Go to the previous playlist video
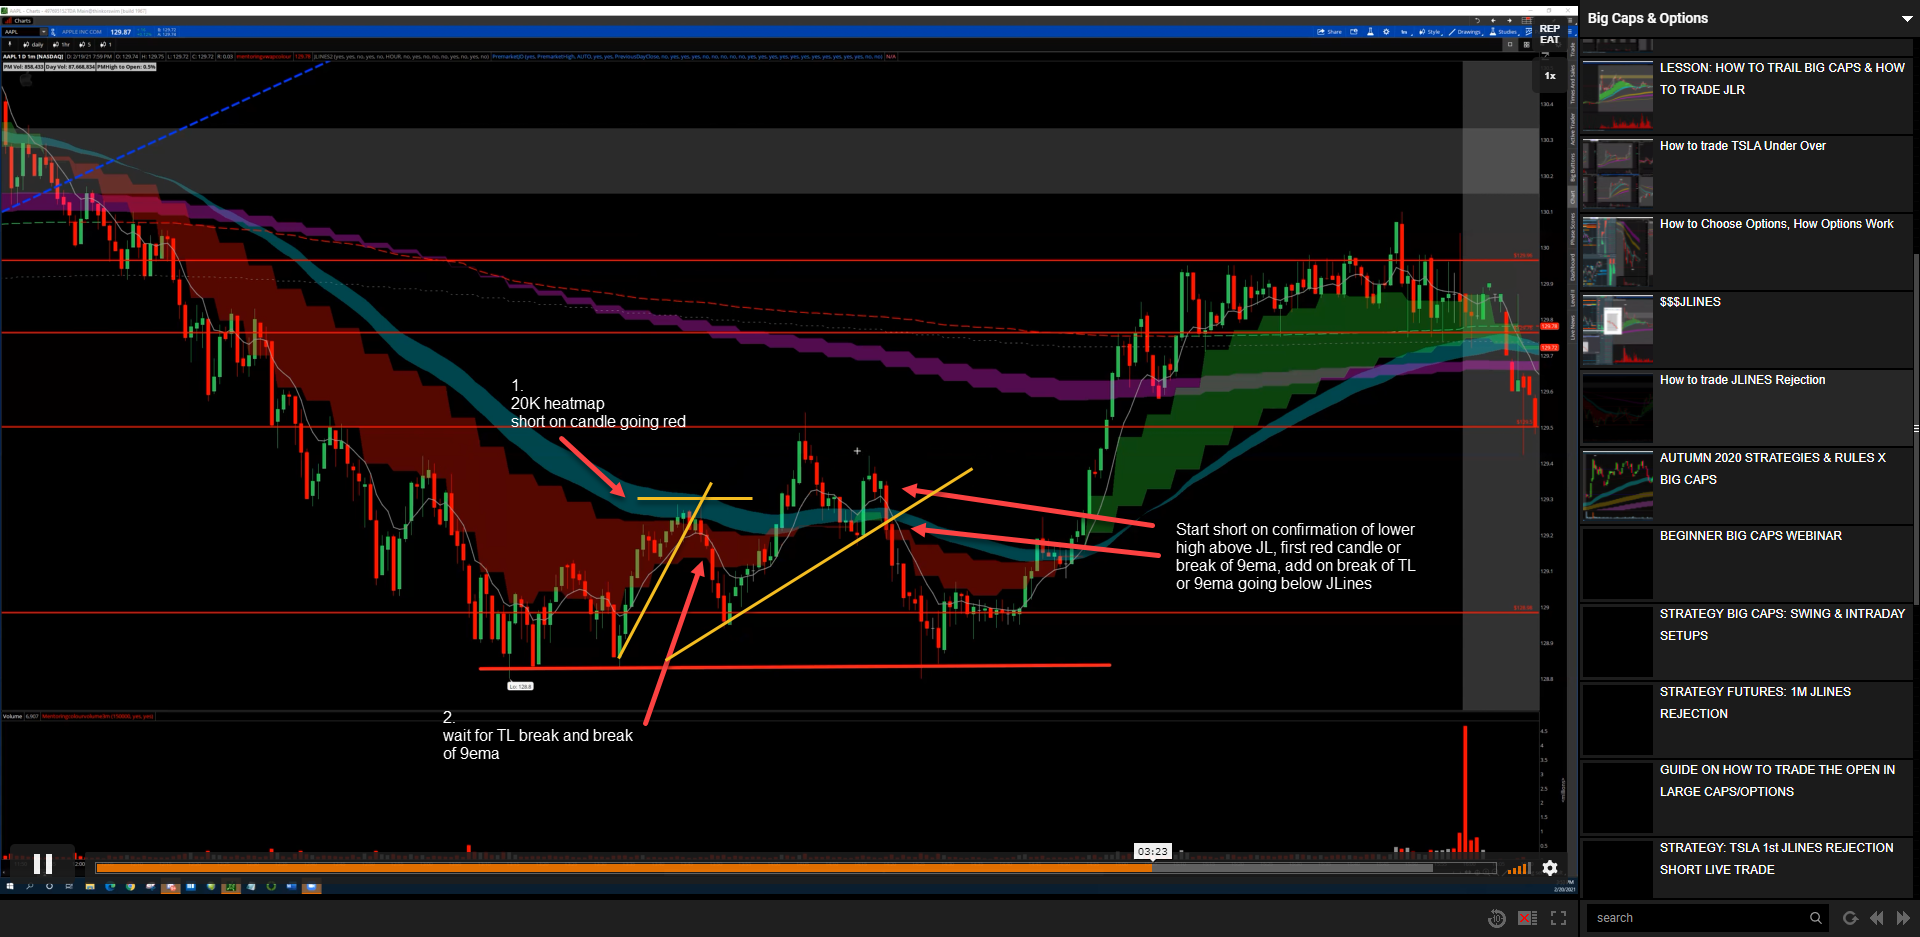 coord(1877,918)
